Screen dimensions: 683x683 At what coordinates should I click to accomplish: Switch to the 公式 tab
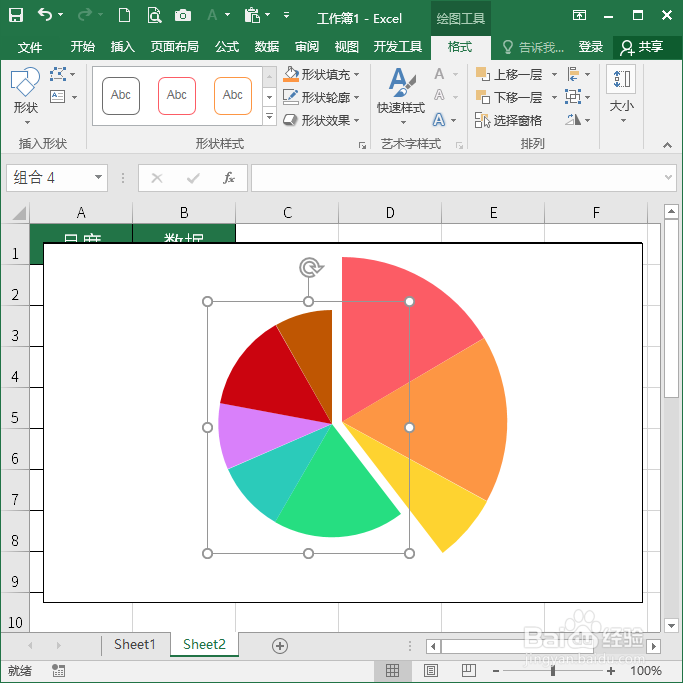coord(227,47)
